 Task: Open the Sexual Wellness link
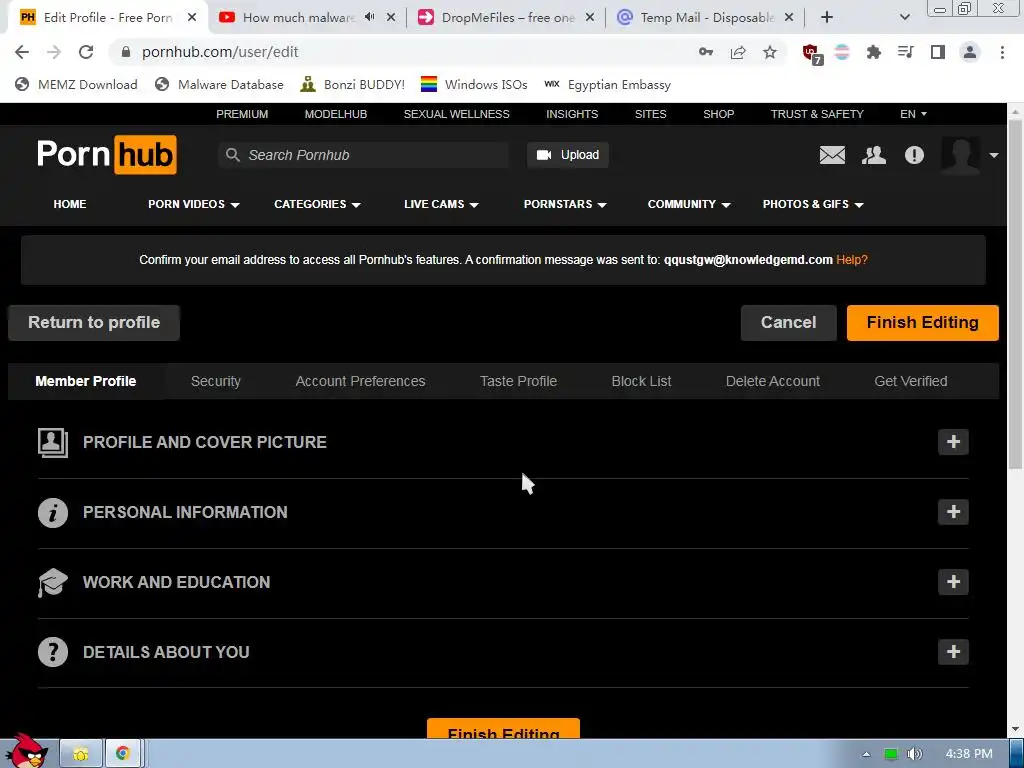(x=456, y=114)
